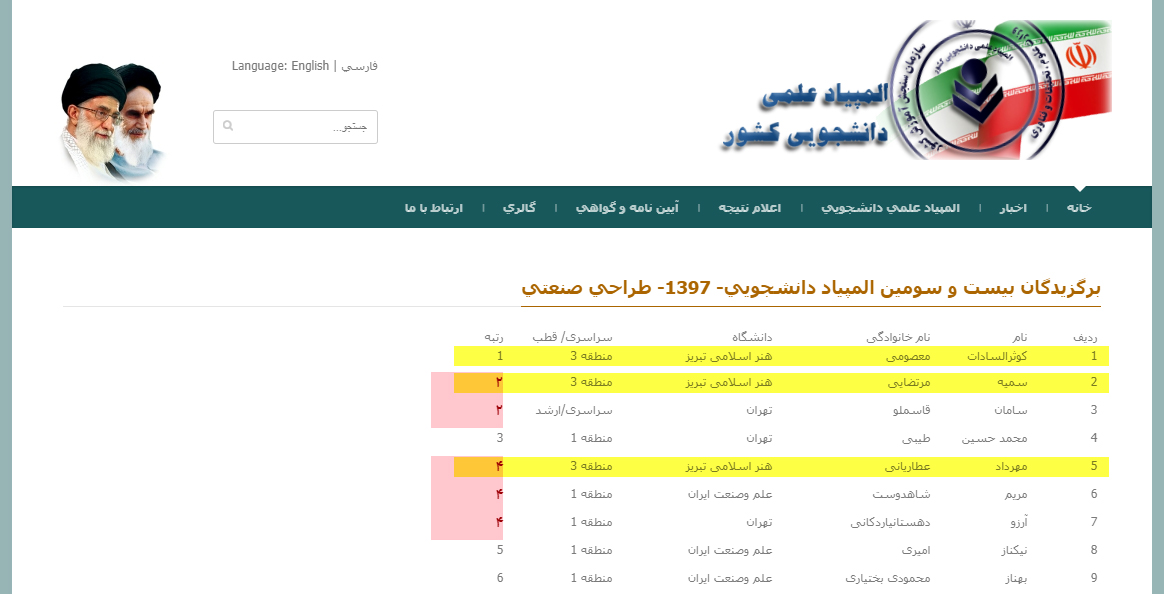The width and height of the screenshot is (1164, 594).
Task: Open the اعلام نتيجه menu item
Action: click(749, 208)
